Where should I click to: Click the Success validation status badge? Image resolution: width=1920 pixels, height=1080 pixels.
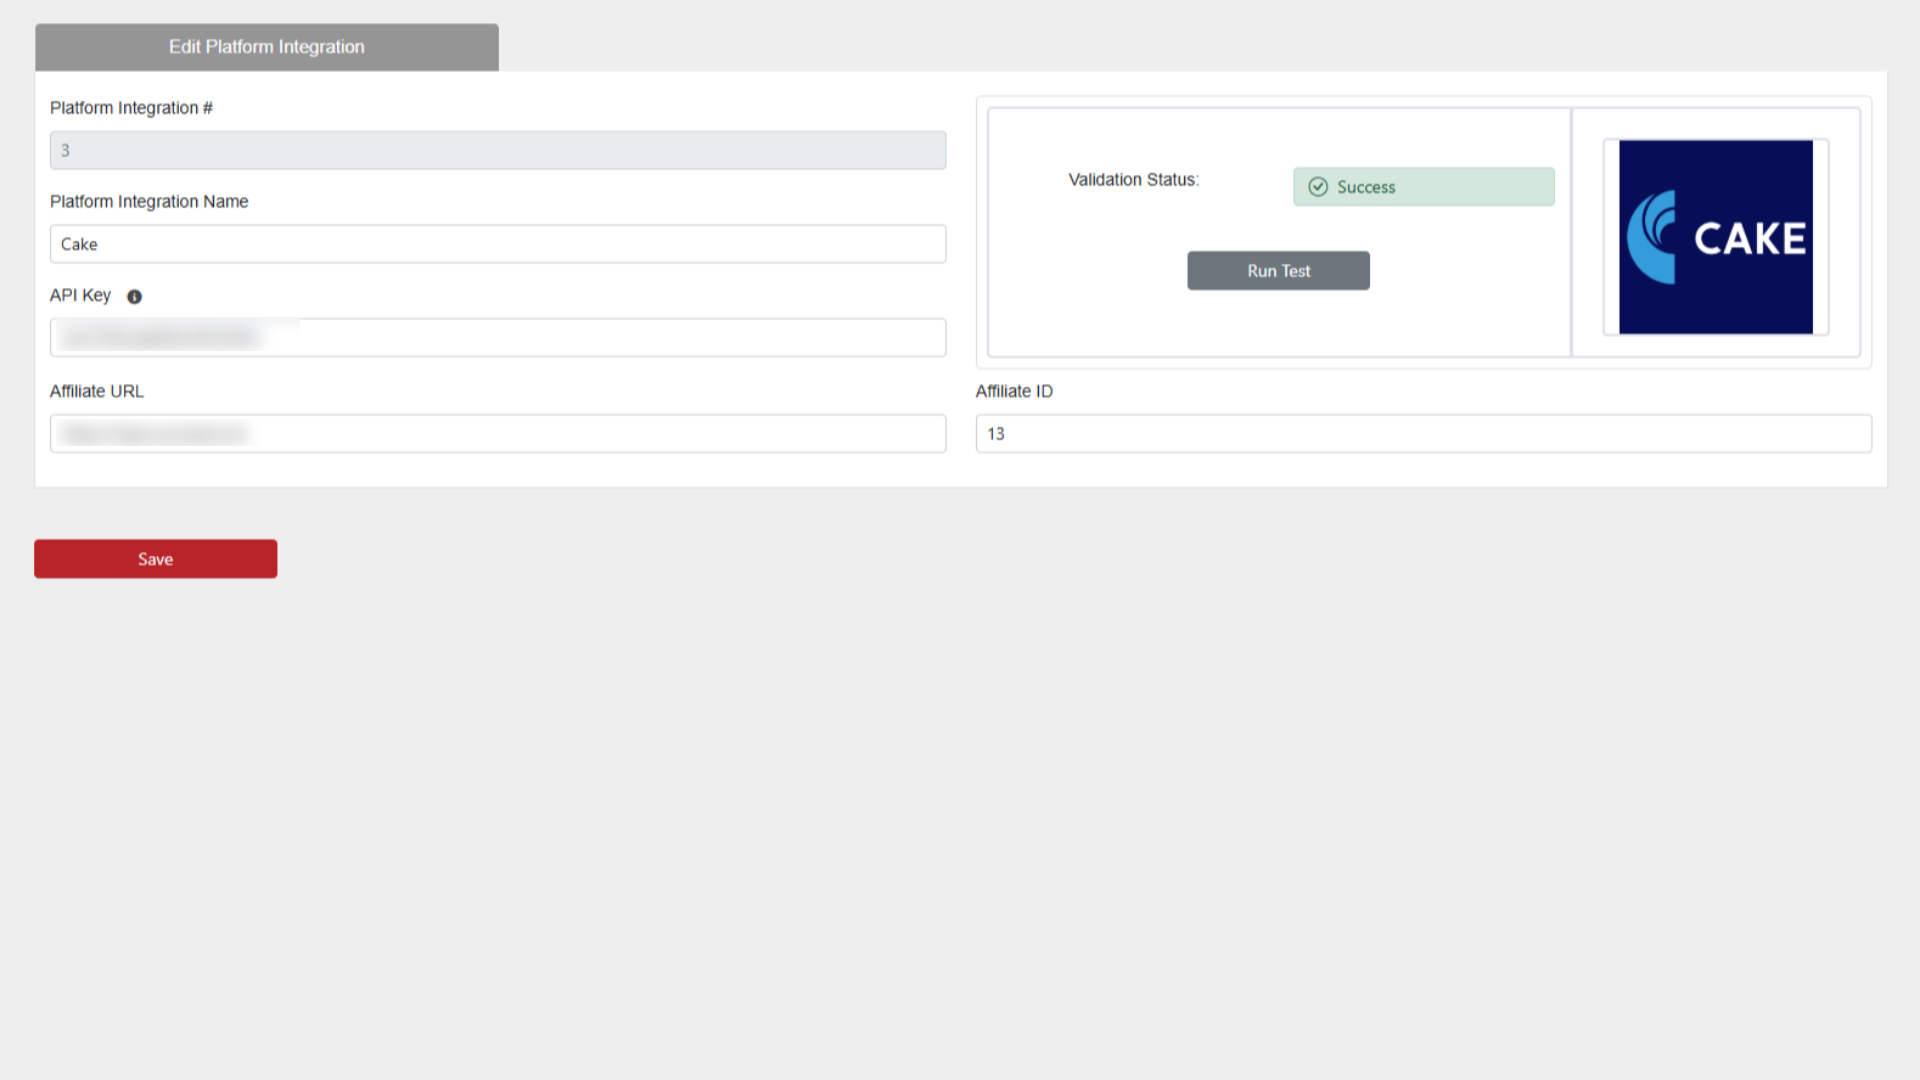[x=1424, y=187]
